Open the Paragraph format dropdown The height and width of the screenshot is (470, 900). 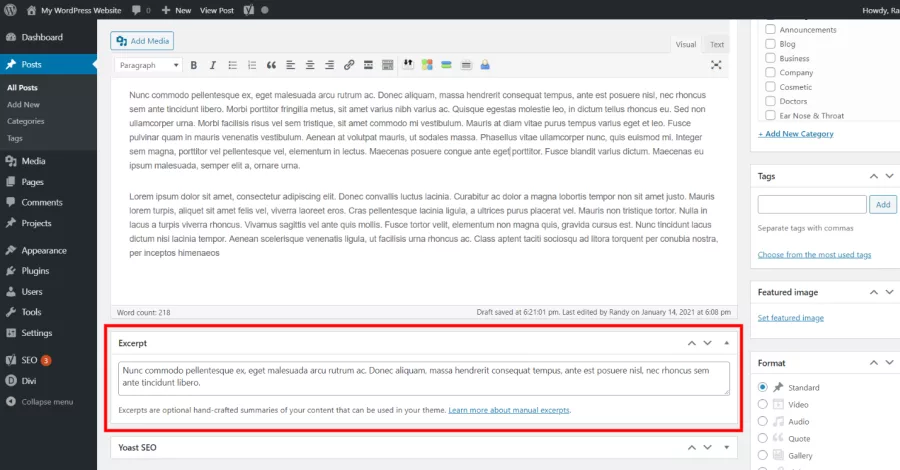tap(148, 65)
